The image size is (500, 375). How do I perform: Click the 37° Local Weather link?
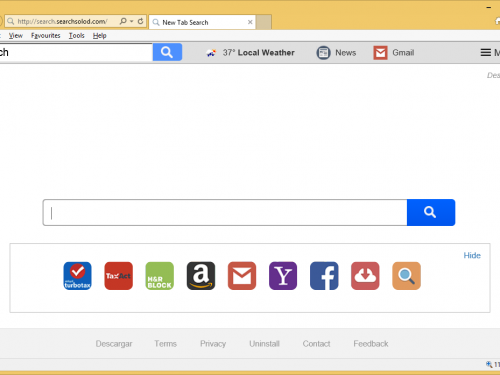click(259, 53)
